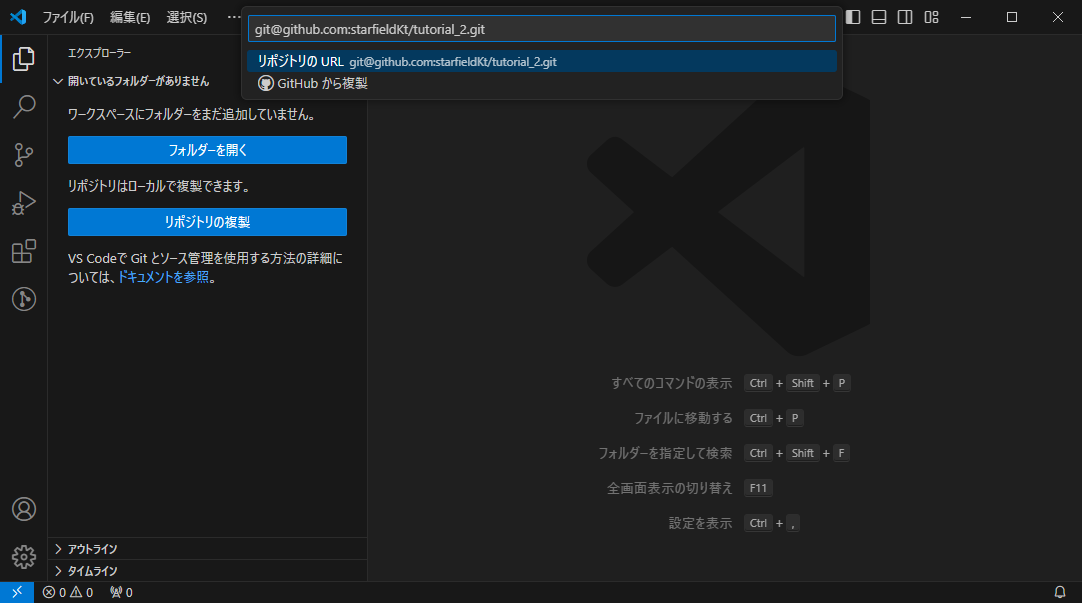Minimize the VS Code window

coord(966,17)
